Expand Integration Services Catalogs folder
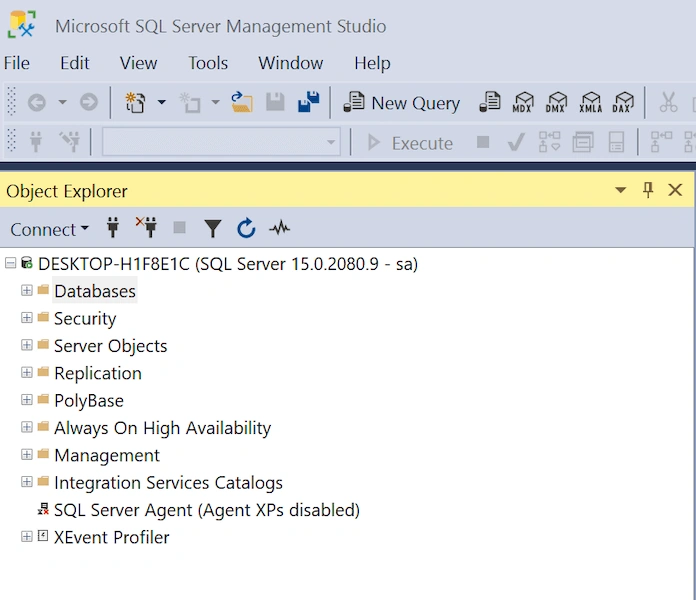 click(27, 482)
